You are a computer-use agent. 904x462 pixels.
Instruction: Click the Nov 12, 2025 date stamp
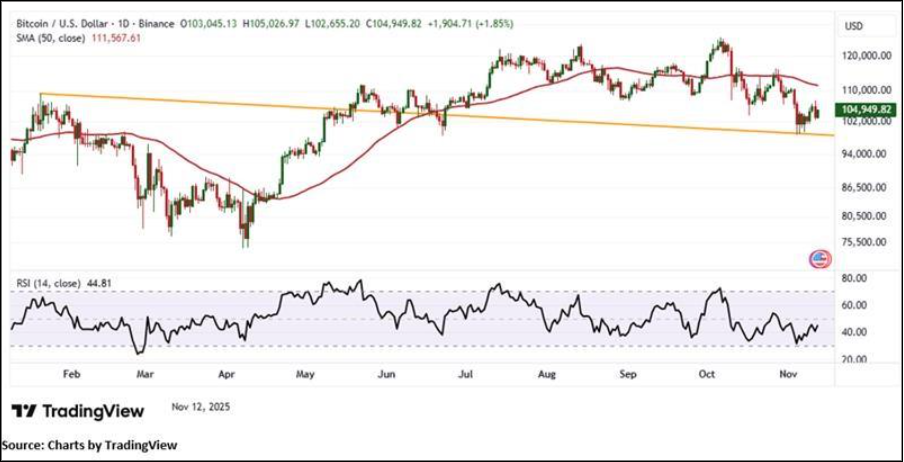coord(201,407)
